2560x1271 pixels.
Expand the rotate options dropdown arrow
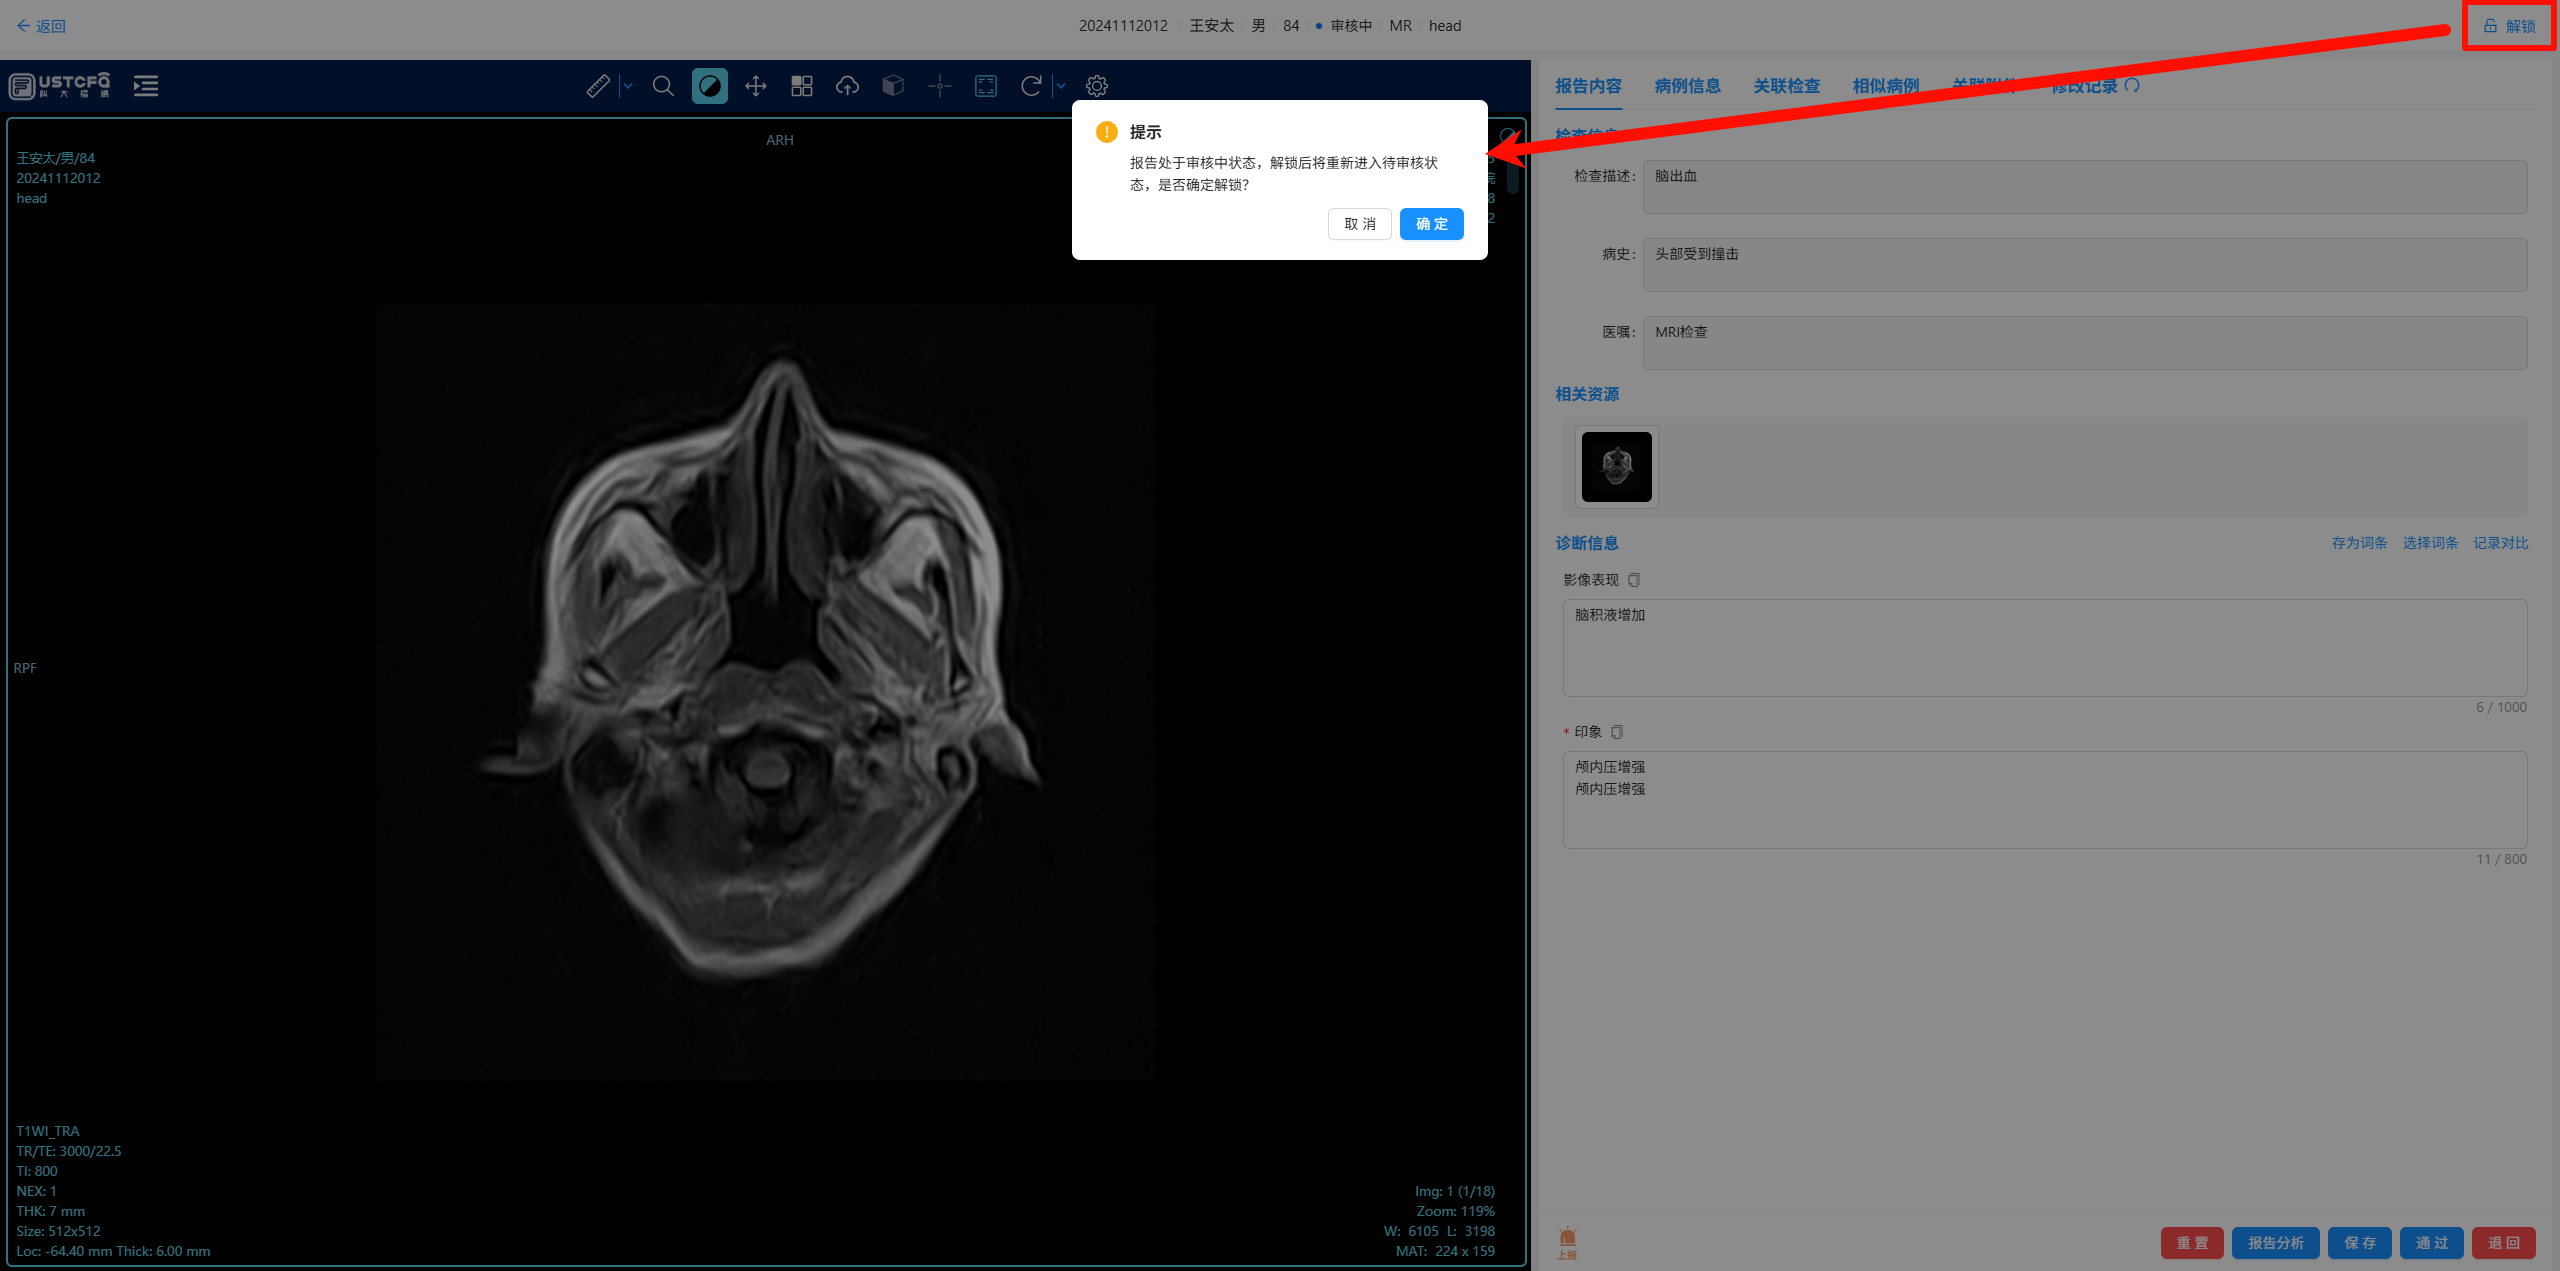pyautogui.click(x=1061, y=86)
